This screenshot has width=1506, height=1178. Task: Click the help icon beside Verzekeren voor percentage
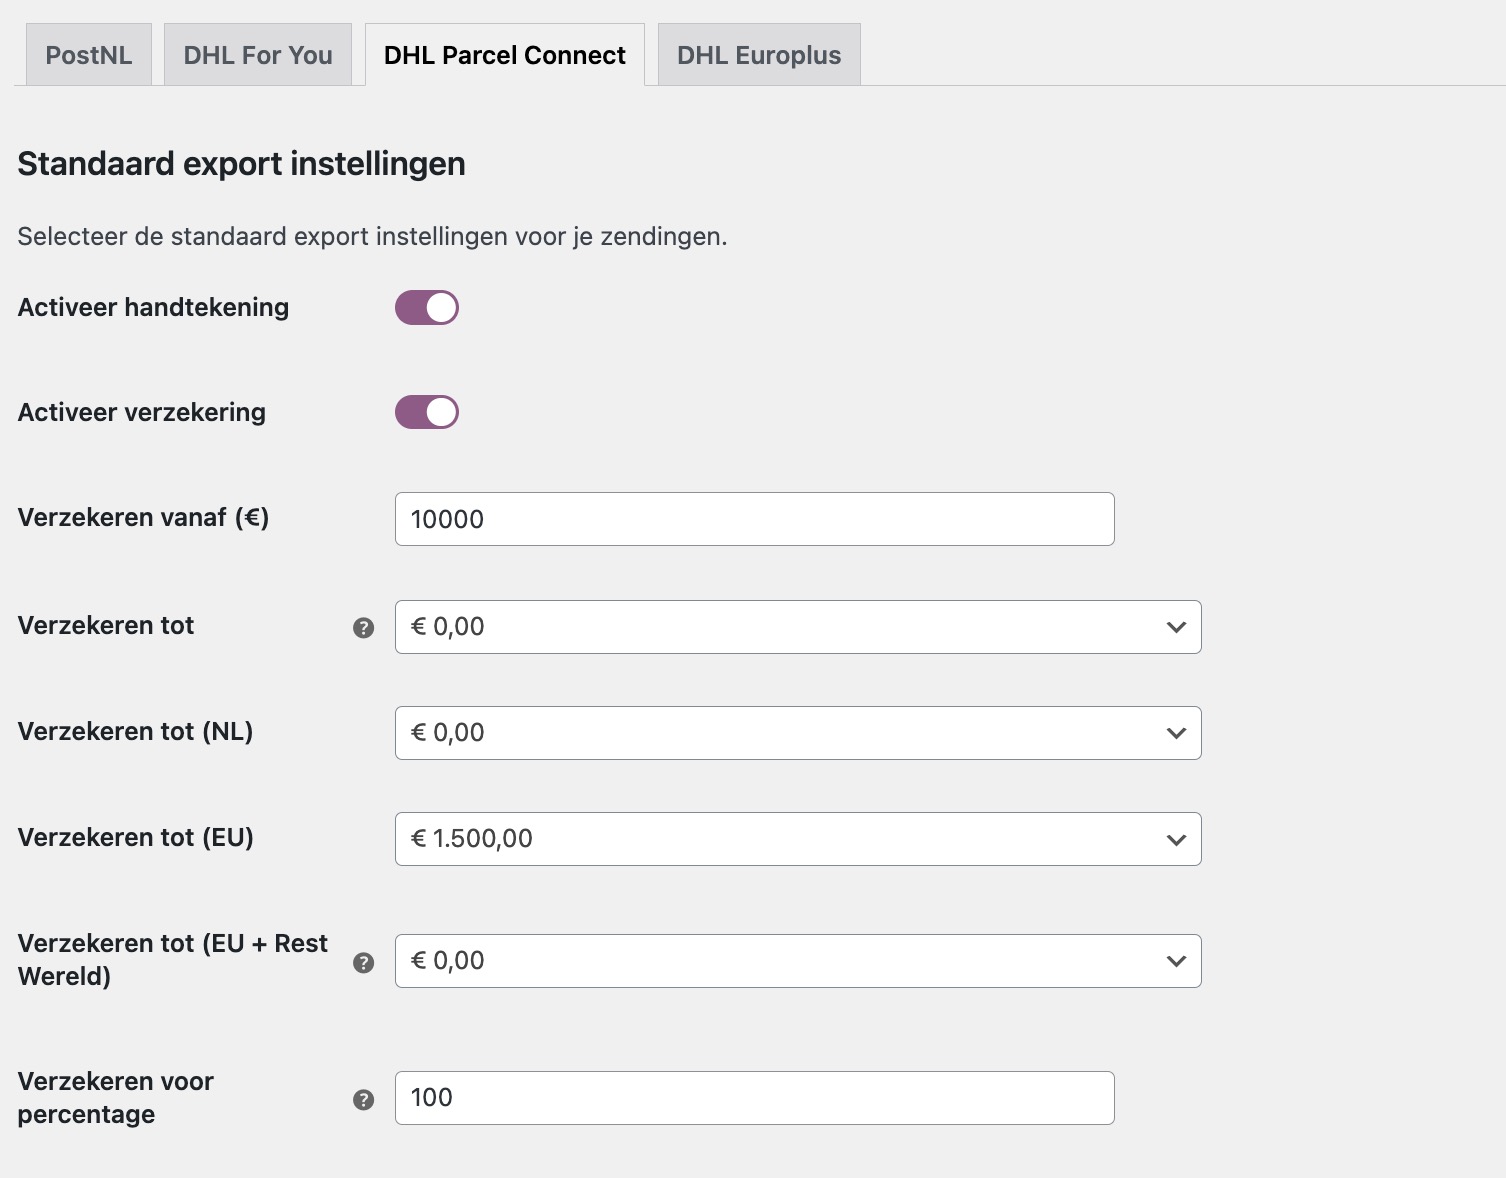[365, 1097]
